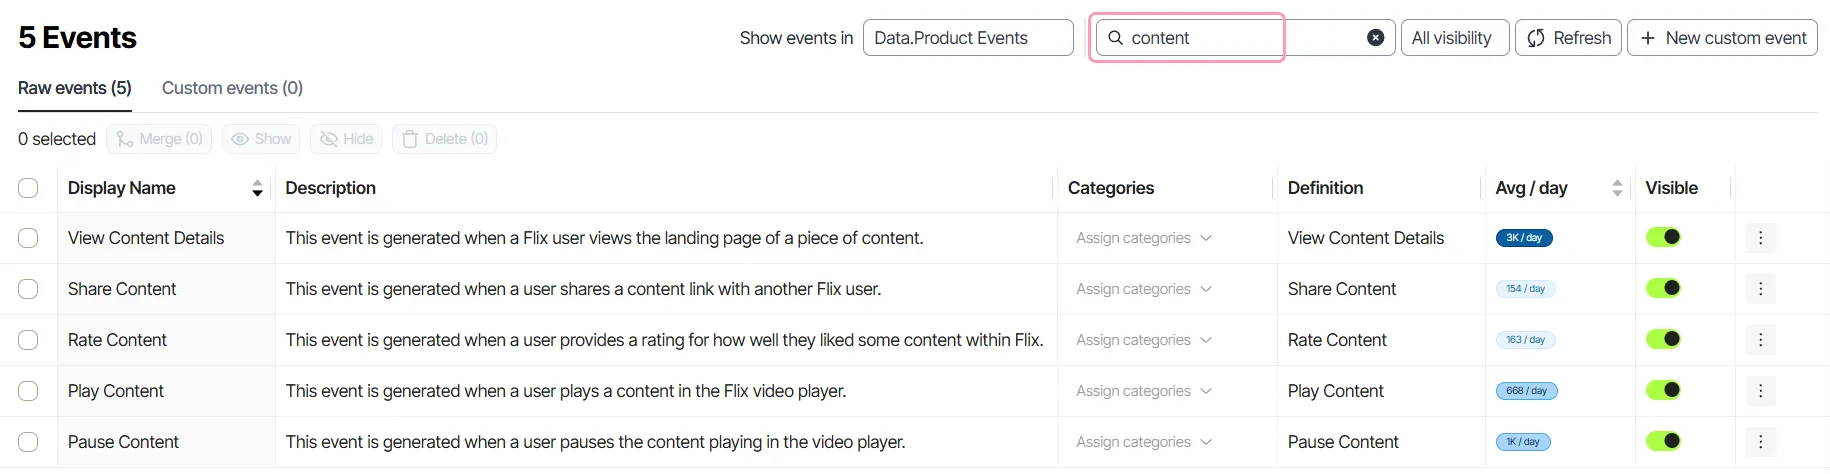Select the View Content Details row checkbox

28,238
